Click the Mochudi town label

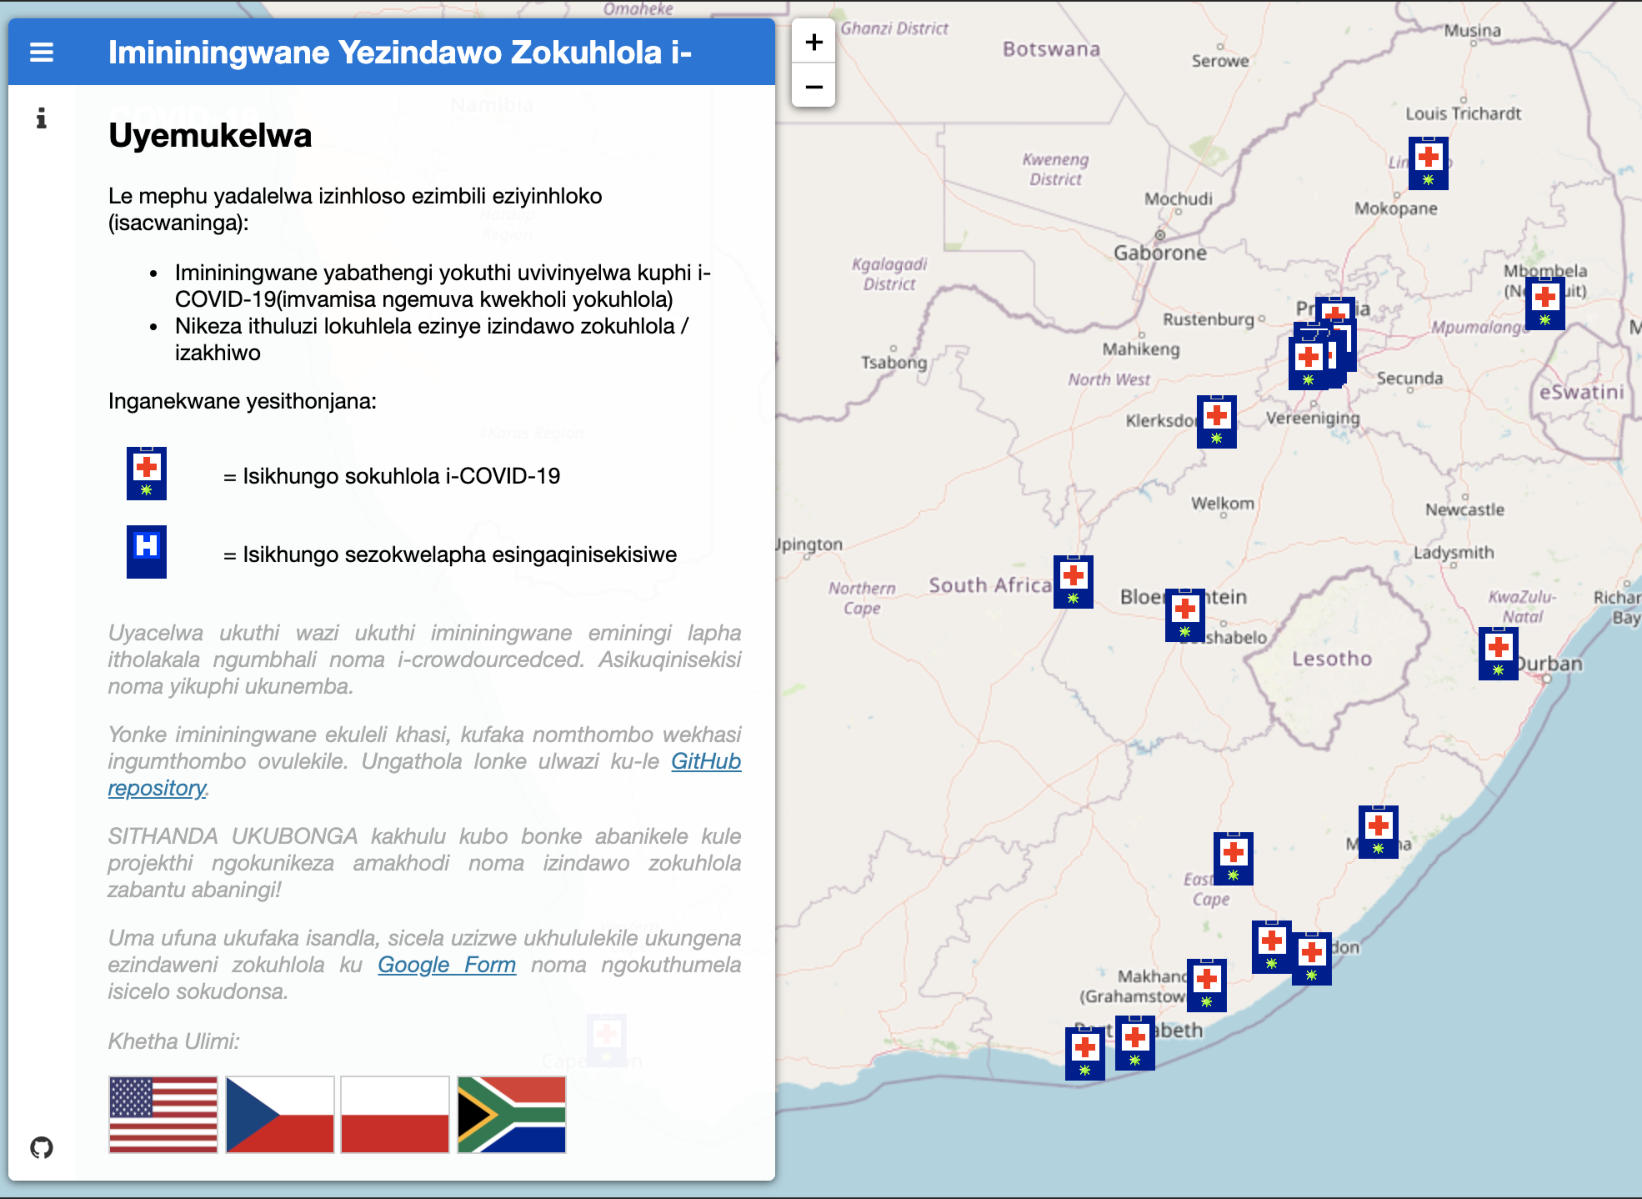1178,198
